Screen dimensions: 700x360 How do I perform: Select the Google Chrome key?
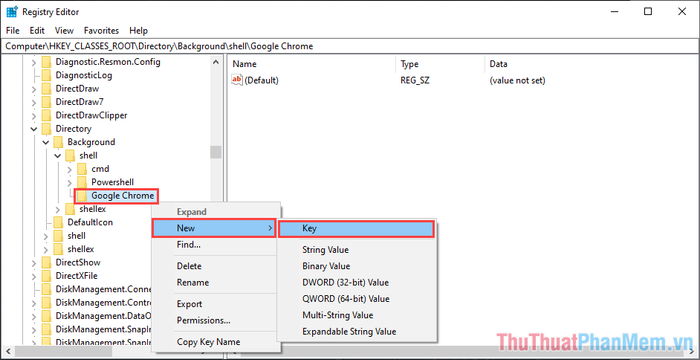123,196
